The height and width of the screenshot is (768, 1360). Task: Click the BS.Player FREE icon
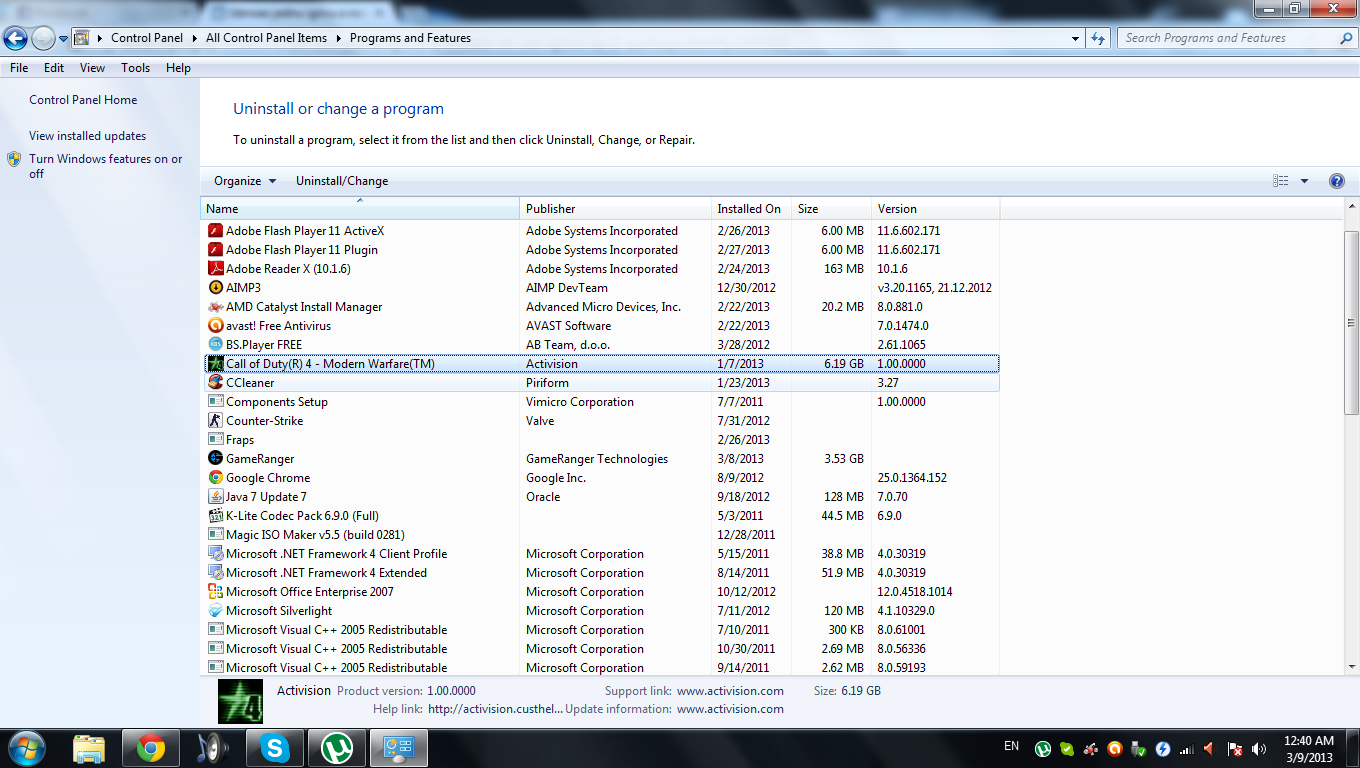[x=215, y=345]
